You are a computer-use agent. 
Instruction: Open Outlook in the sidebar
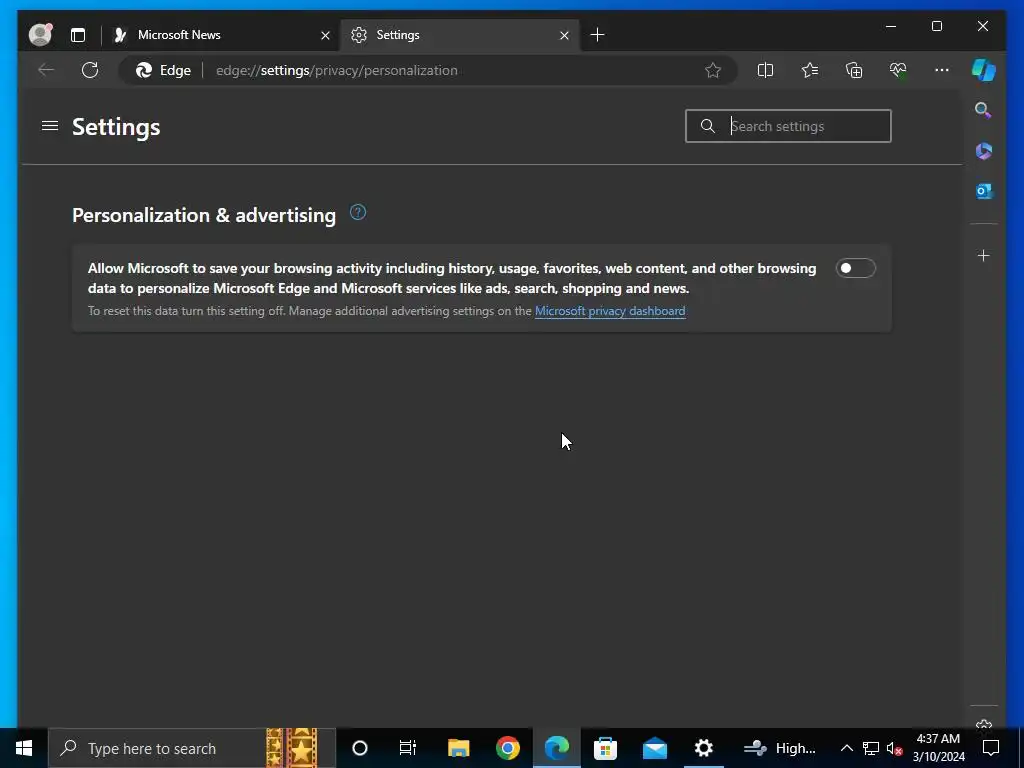984,191
